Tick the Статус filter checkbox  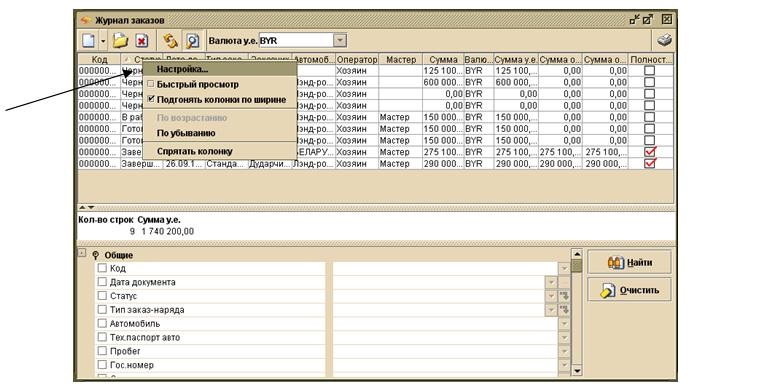point(102,296)
